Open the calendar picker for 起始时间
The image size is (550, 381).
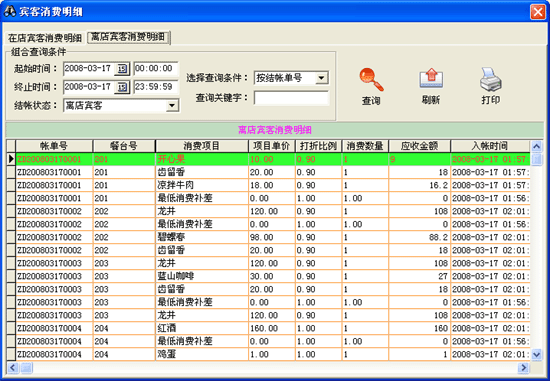tap(122, 68)
